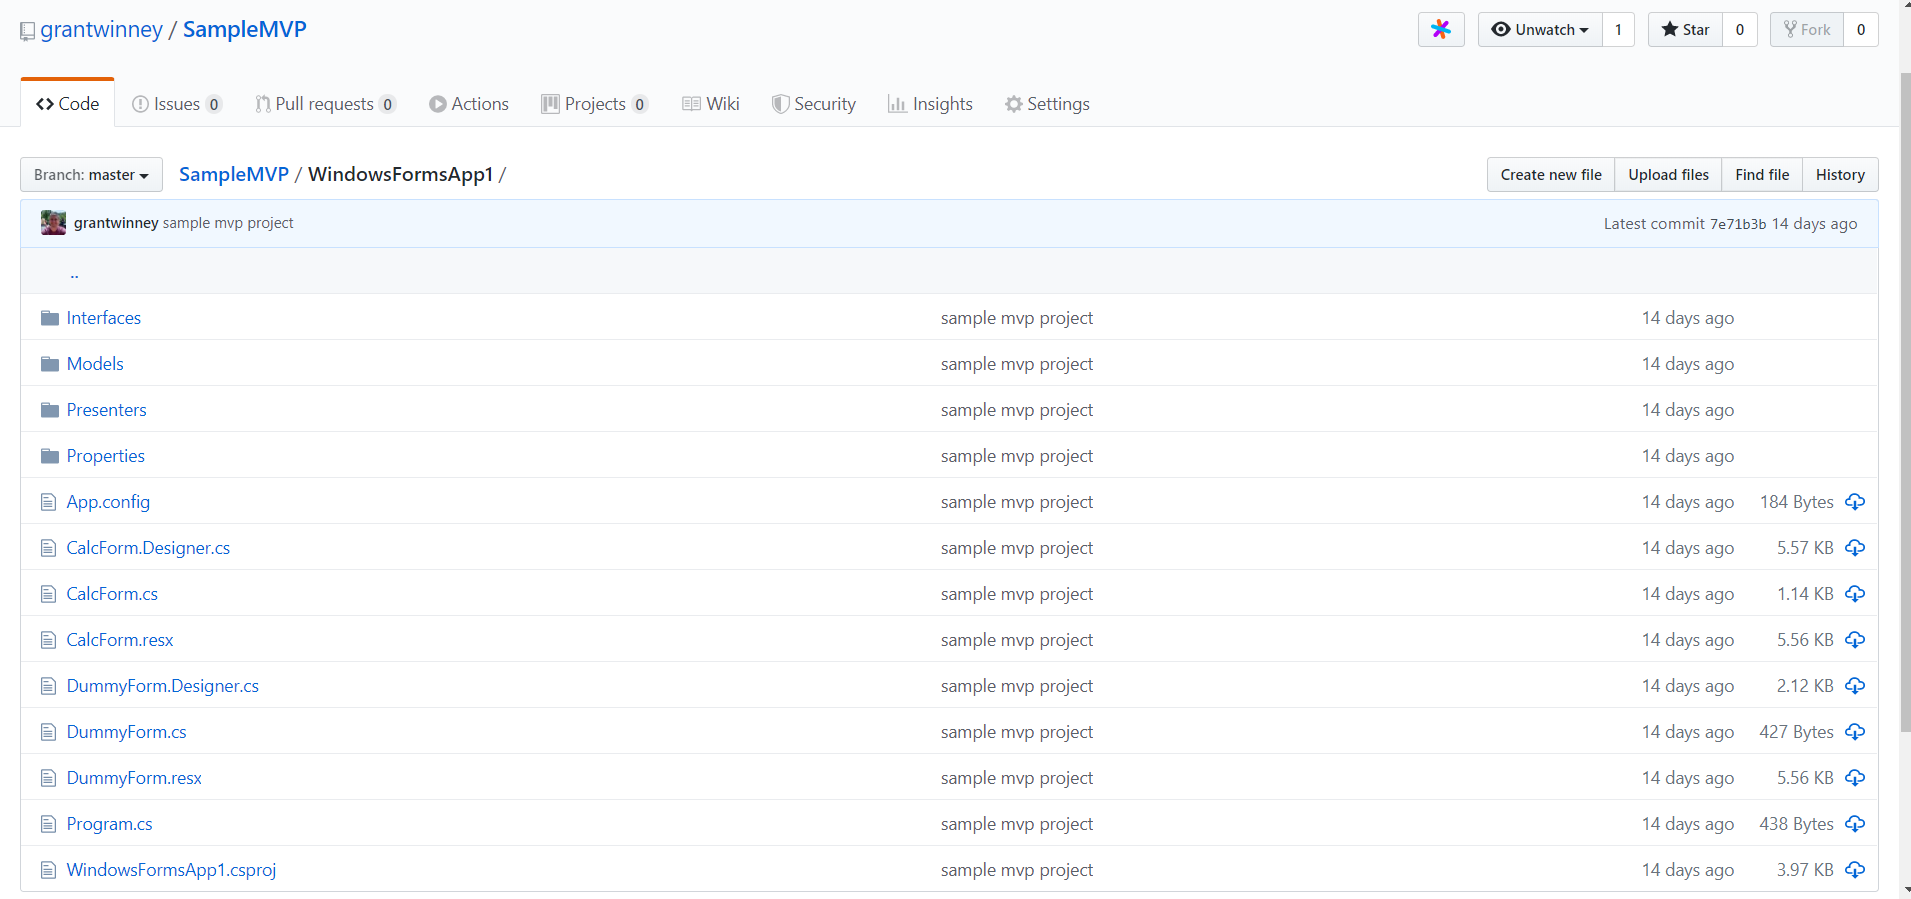The height and width of the screenshot is (899, 1911).
Task: Click grantwinney's avatar thumbnail
Action: pos(53,223)
